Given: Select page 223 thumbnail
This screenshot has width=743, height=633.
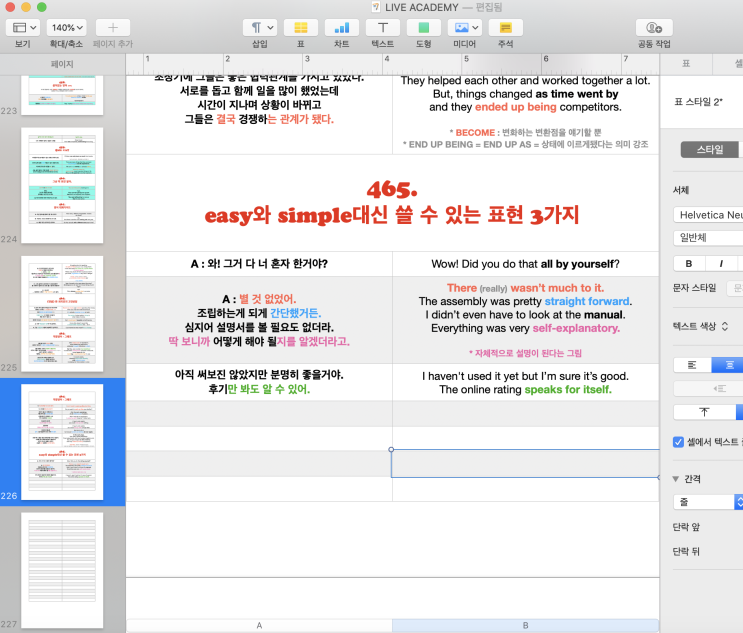Looking at the screenshot, I should coord(62,95).
